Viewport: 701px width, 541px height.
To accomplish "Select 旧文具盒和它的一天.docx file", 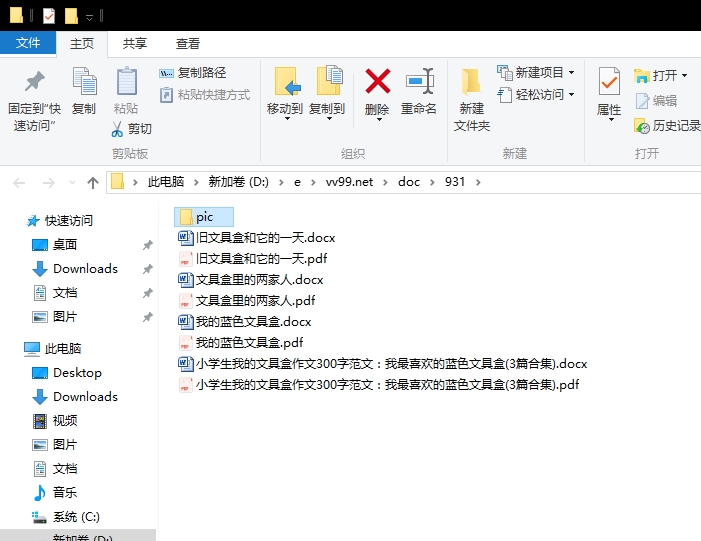I will click(257, 237).
